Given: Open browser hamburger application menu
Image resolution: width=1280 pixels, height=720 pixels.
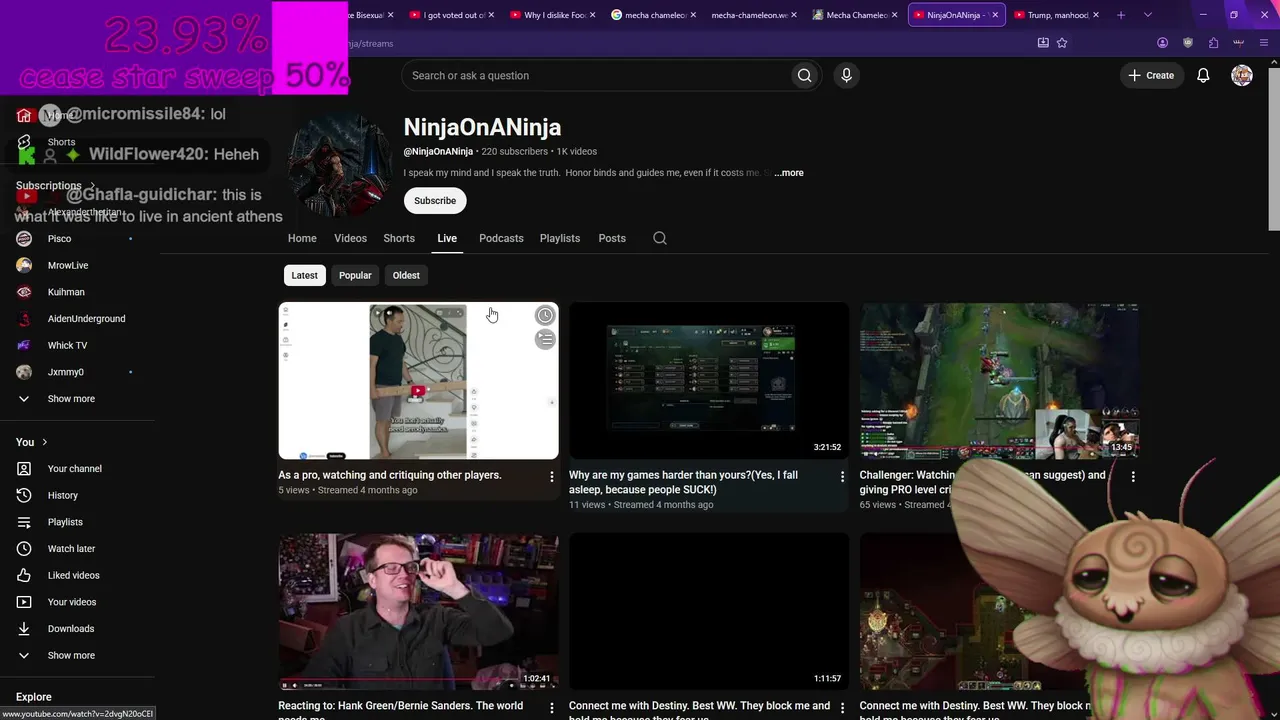Looking at the screenshot, I should click(1265, 43).
